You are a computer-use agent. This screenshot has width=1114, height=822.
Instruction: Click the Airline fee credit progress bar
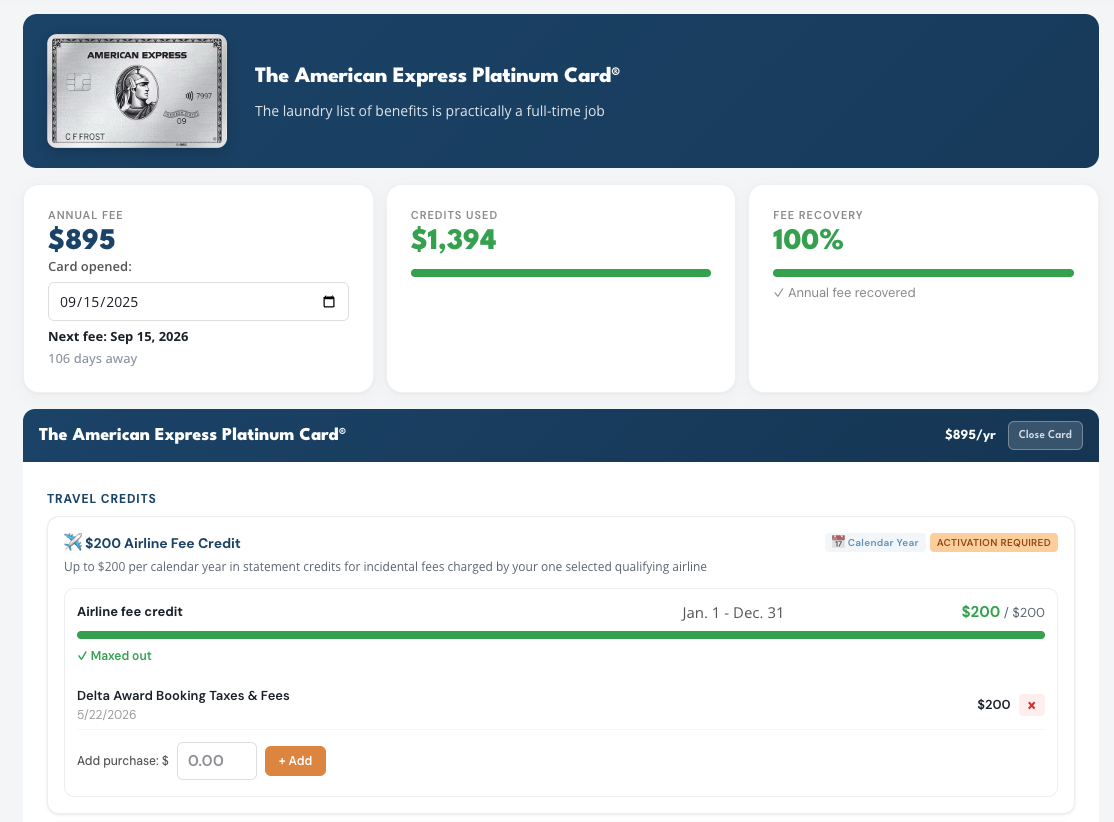tap(561, 635)
